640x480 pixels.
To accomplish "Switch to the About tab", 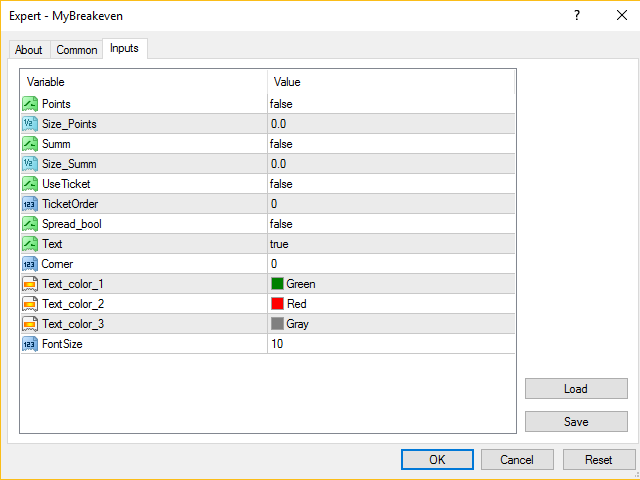I will coord(29,50).
